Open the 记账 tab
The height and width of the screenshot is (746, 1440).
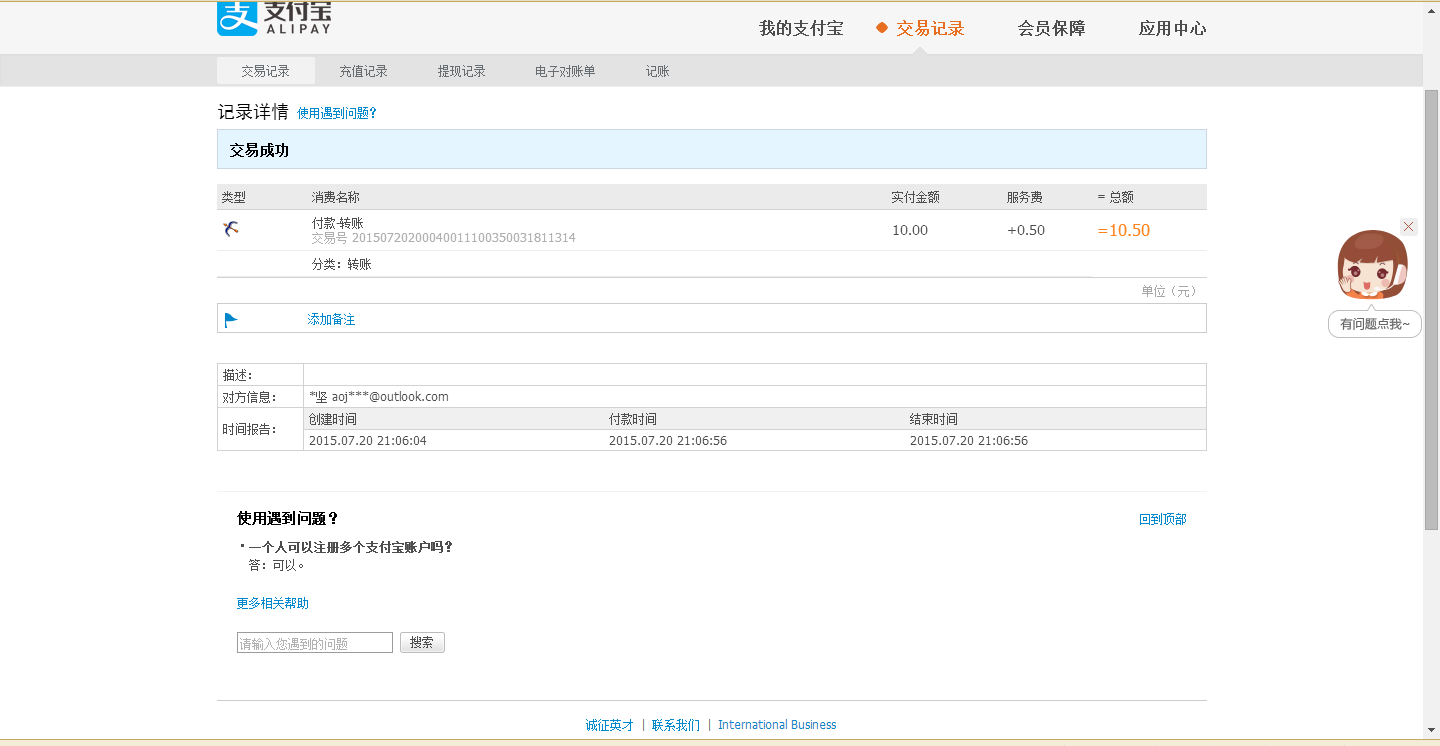[x=657, y=71]
